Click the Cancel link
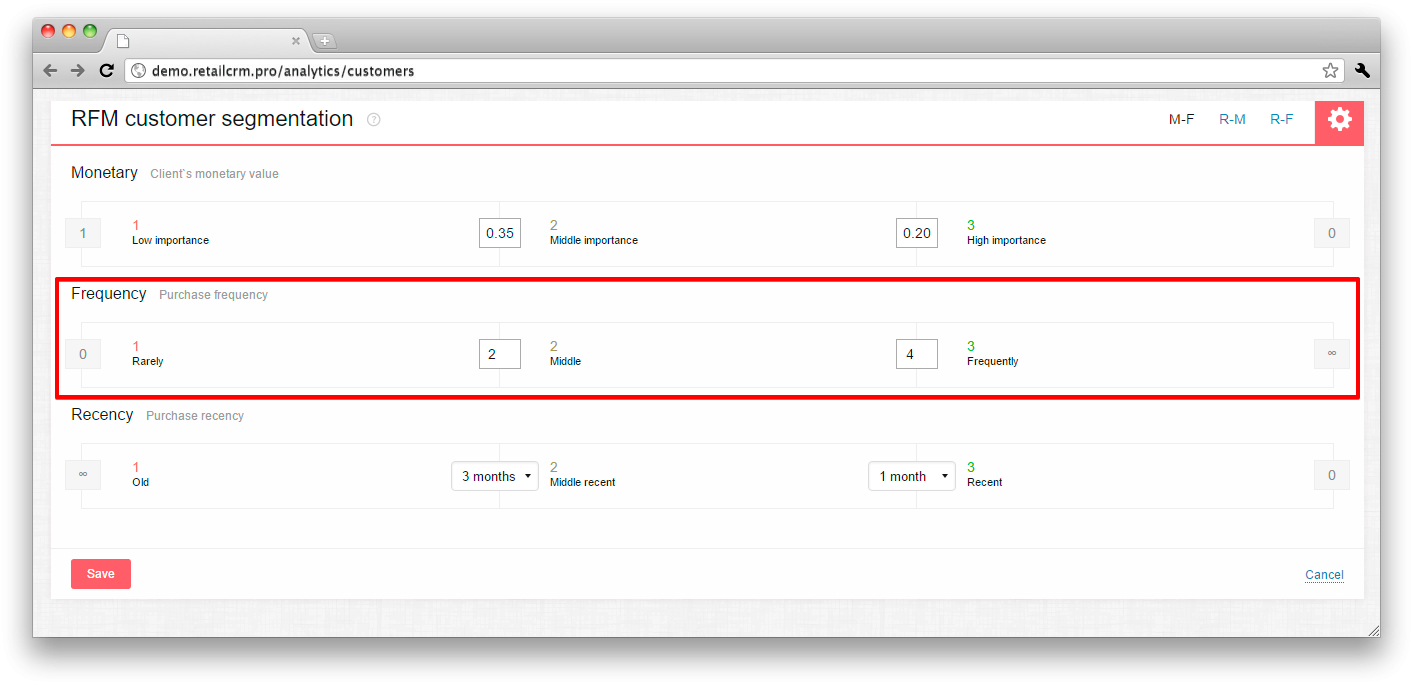 coord(1324,575)
